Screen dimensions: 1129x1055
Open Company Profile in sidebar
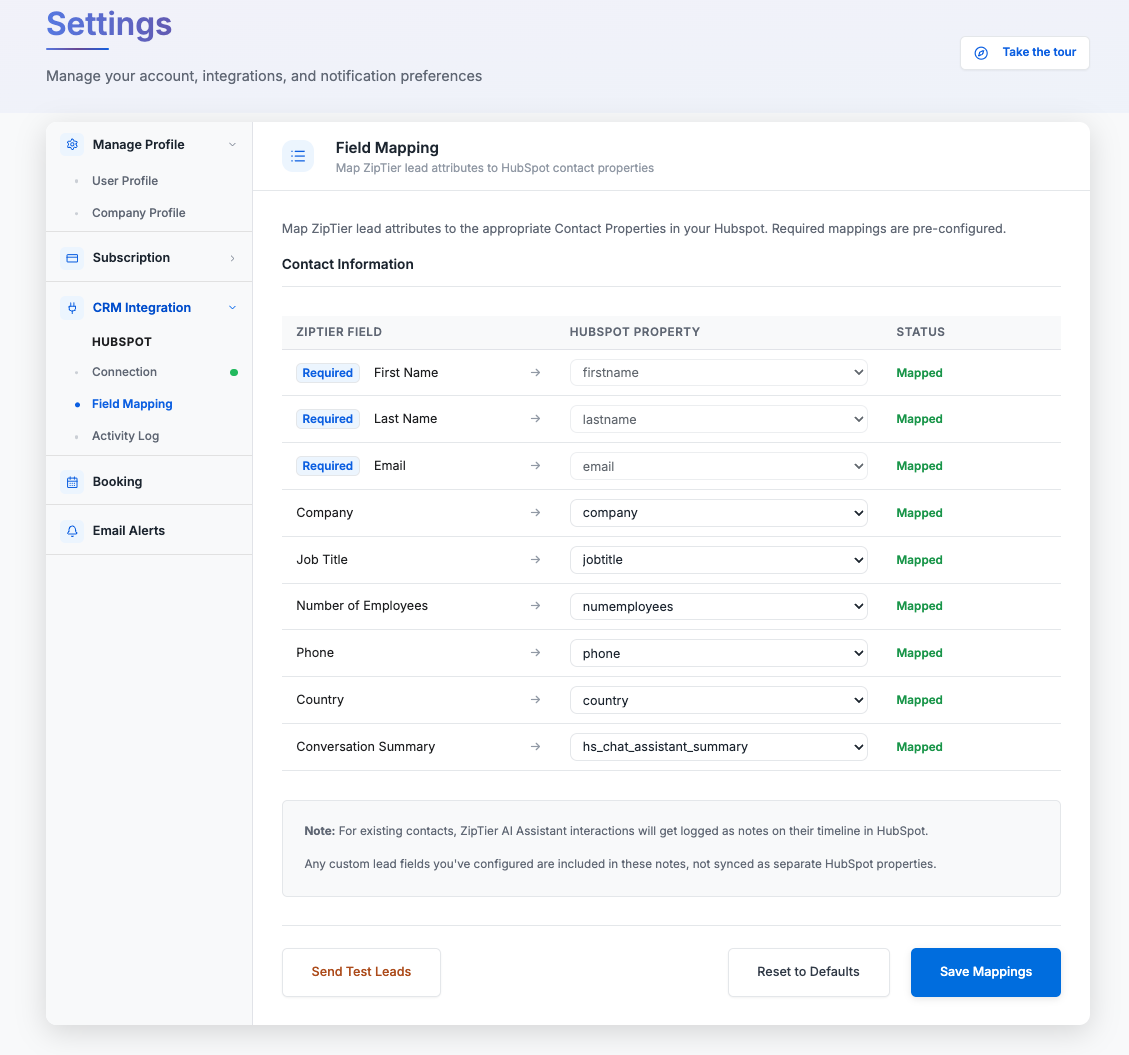pos(138,212)
